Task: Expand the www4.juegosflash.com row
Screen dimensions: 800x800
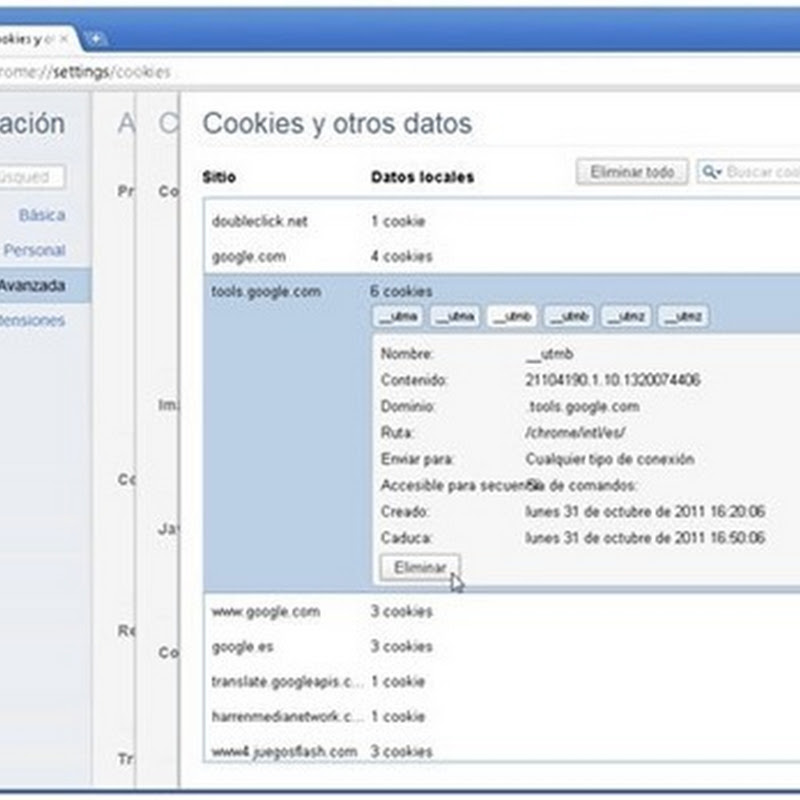Action: pos(502,751)
